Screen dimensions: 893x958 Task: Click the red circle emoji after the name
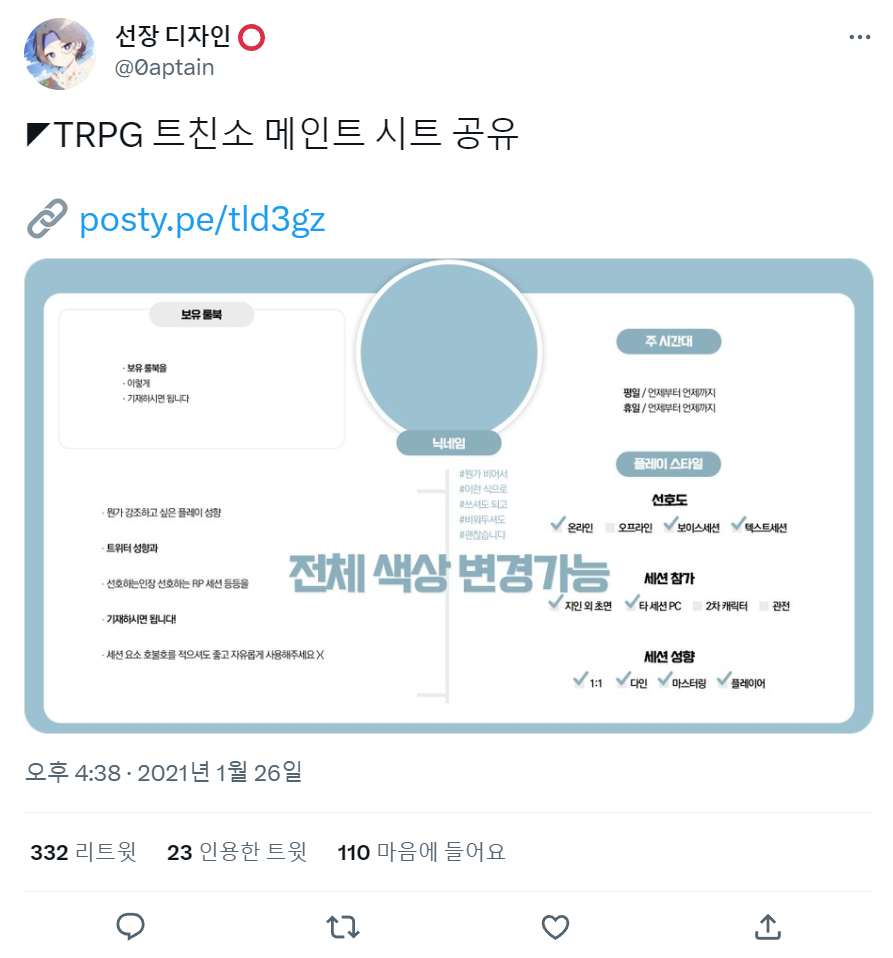(251, 37)
